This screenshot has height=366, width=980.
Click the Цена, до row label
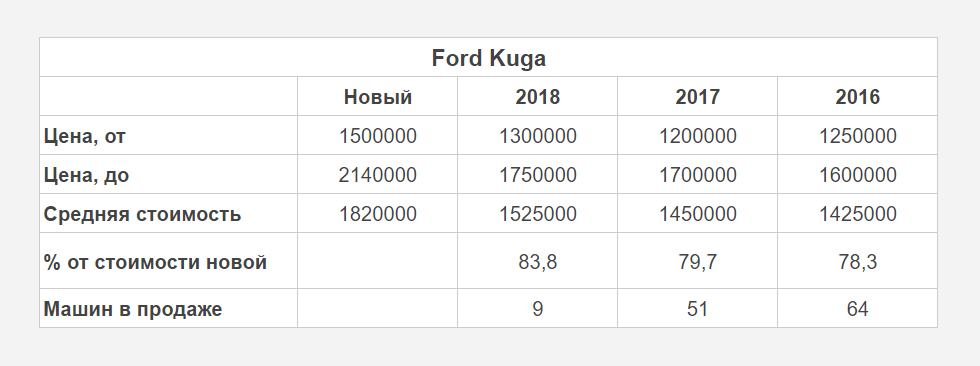coord(86,175)
